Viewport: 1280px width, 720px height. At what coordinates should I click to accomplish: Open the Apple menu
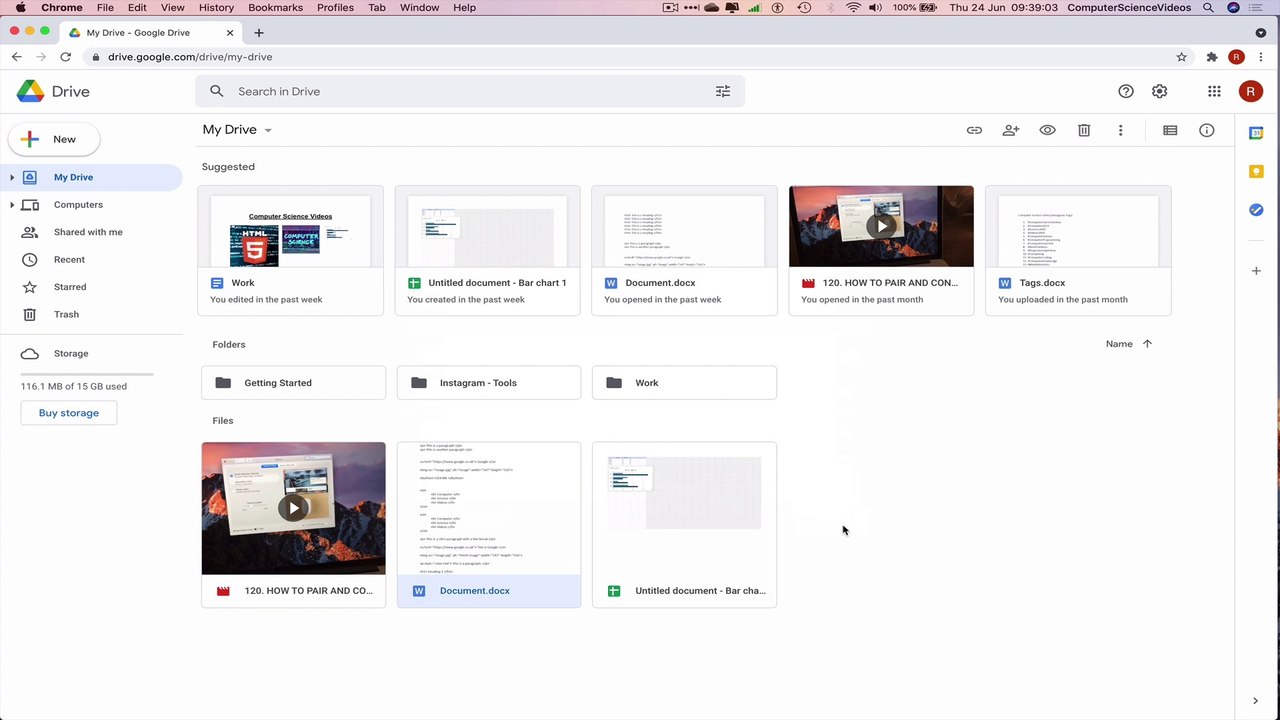click(20, 7)
